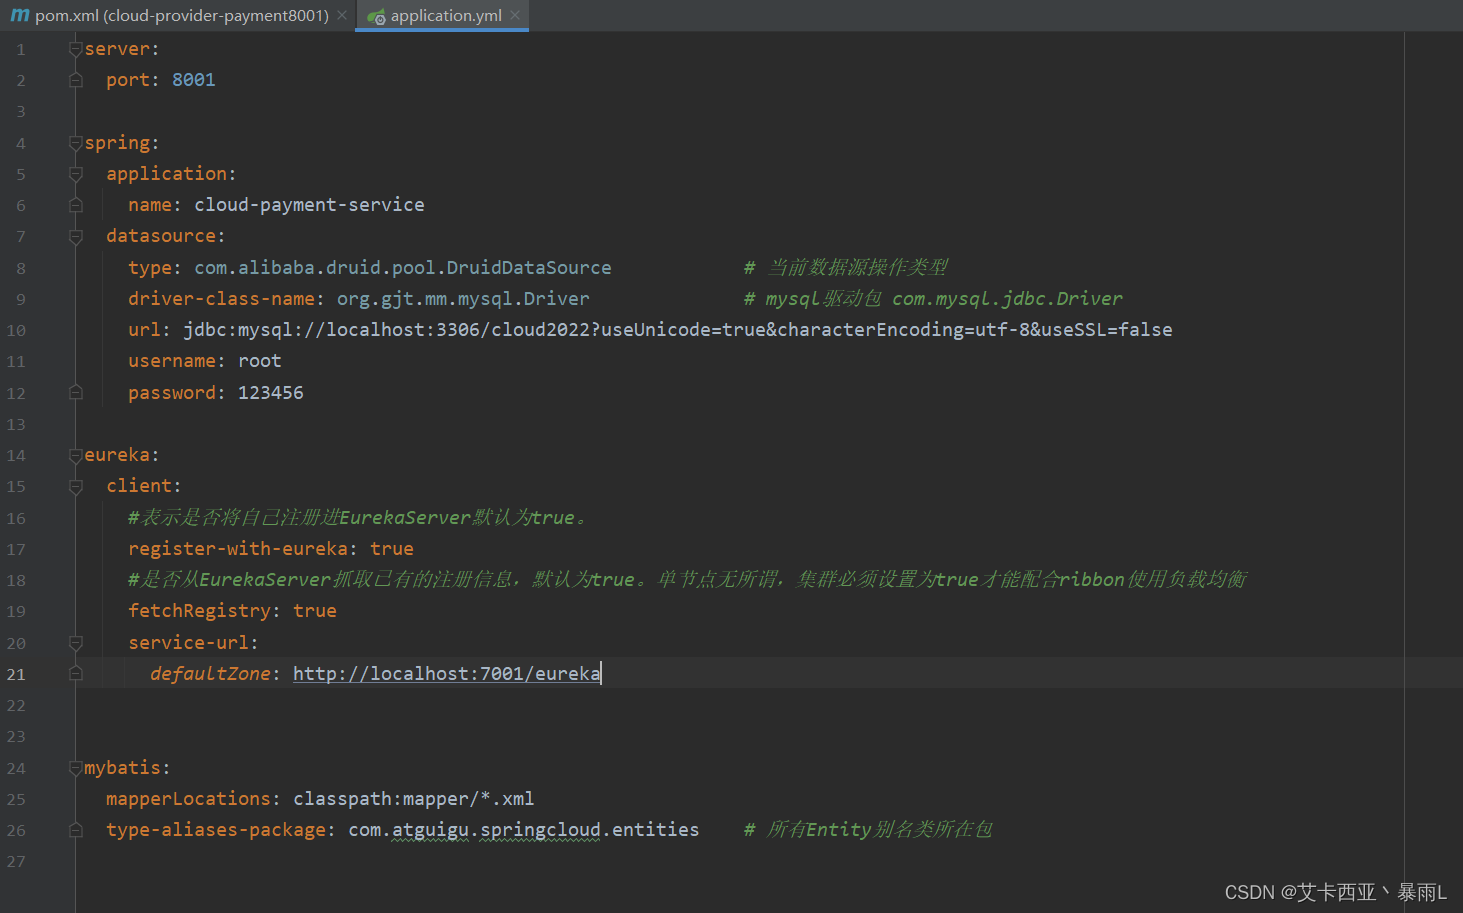Click the com.atguigu.springcloud.entities value
The image size is (1463, 913).
tap(523, 829)
